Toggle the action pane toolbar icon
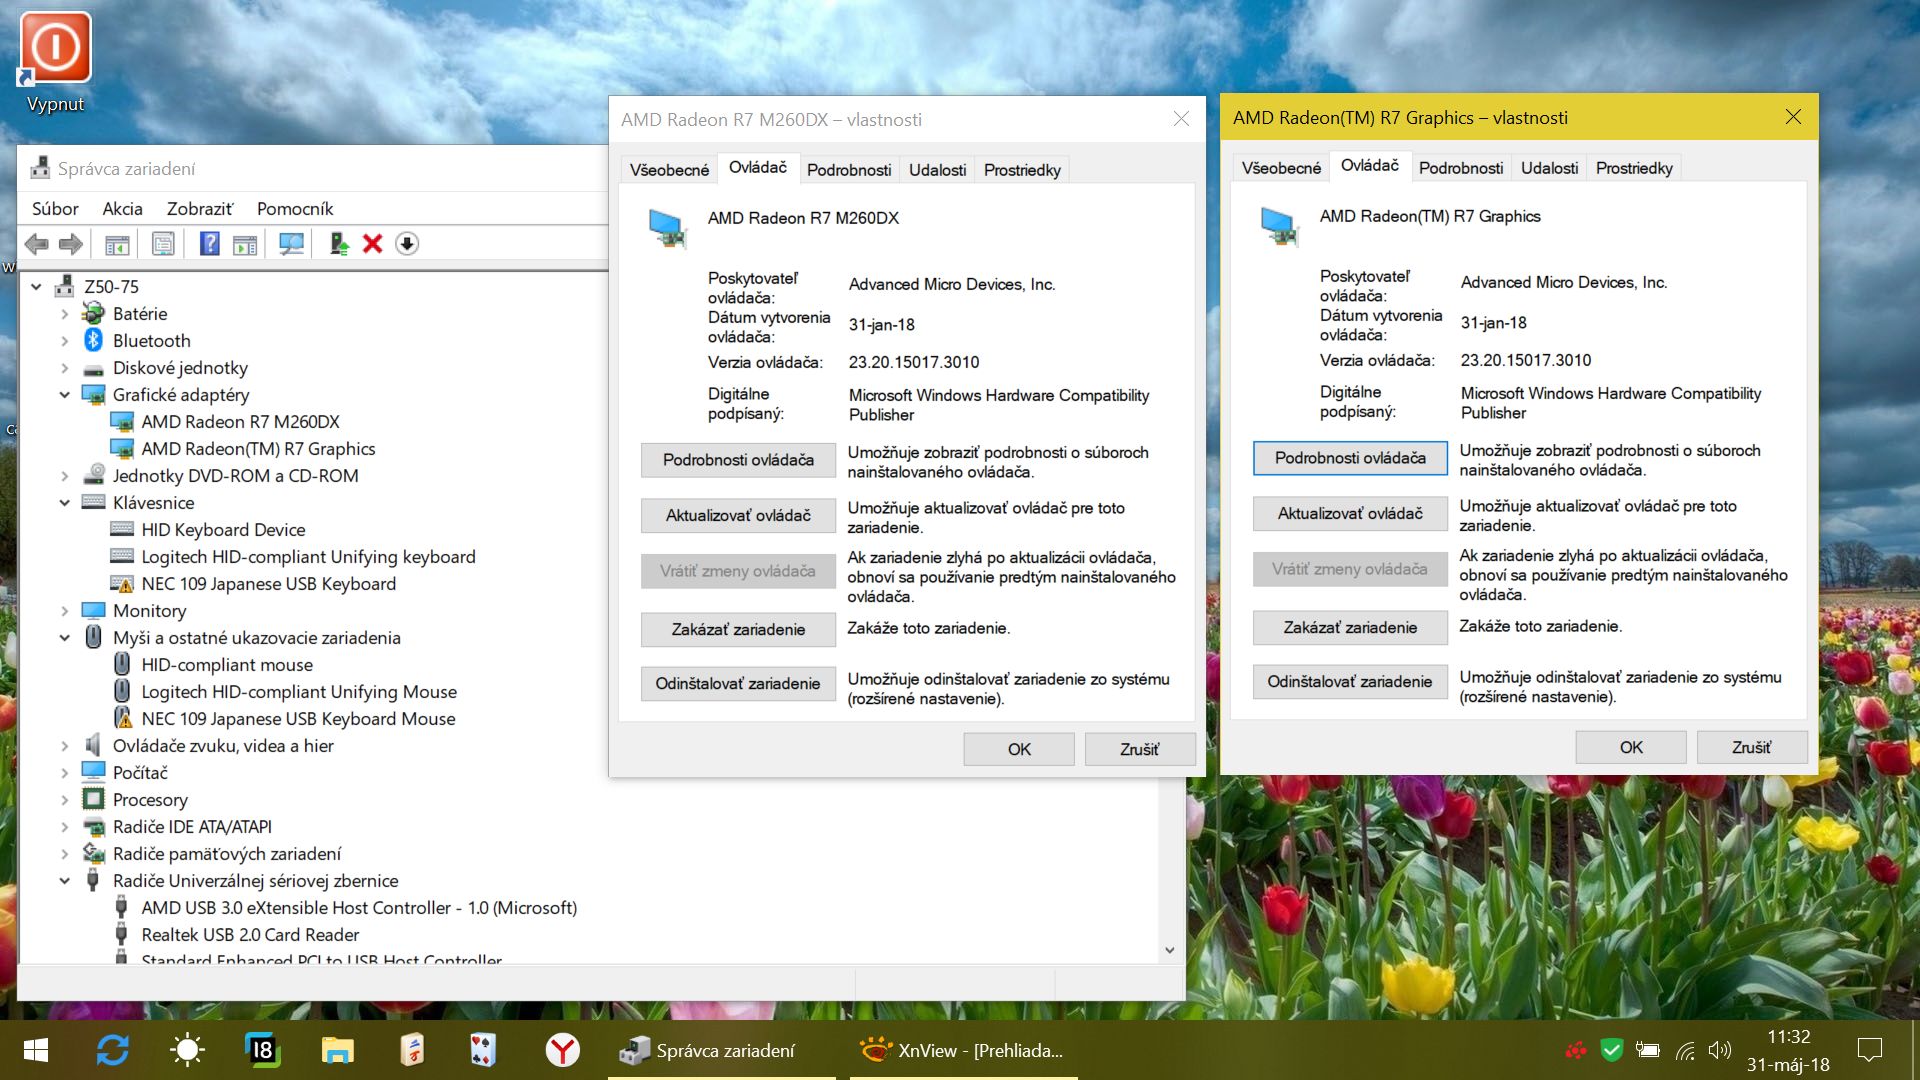The height and width of the screenshot is (1080, 1920). coord(245,244)
